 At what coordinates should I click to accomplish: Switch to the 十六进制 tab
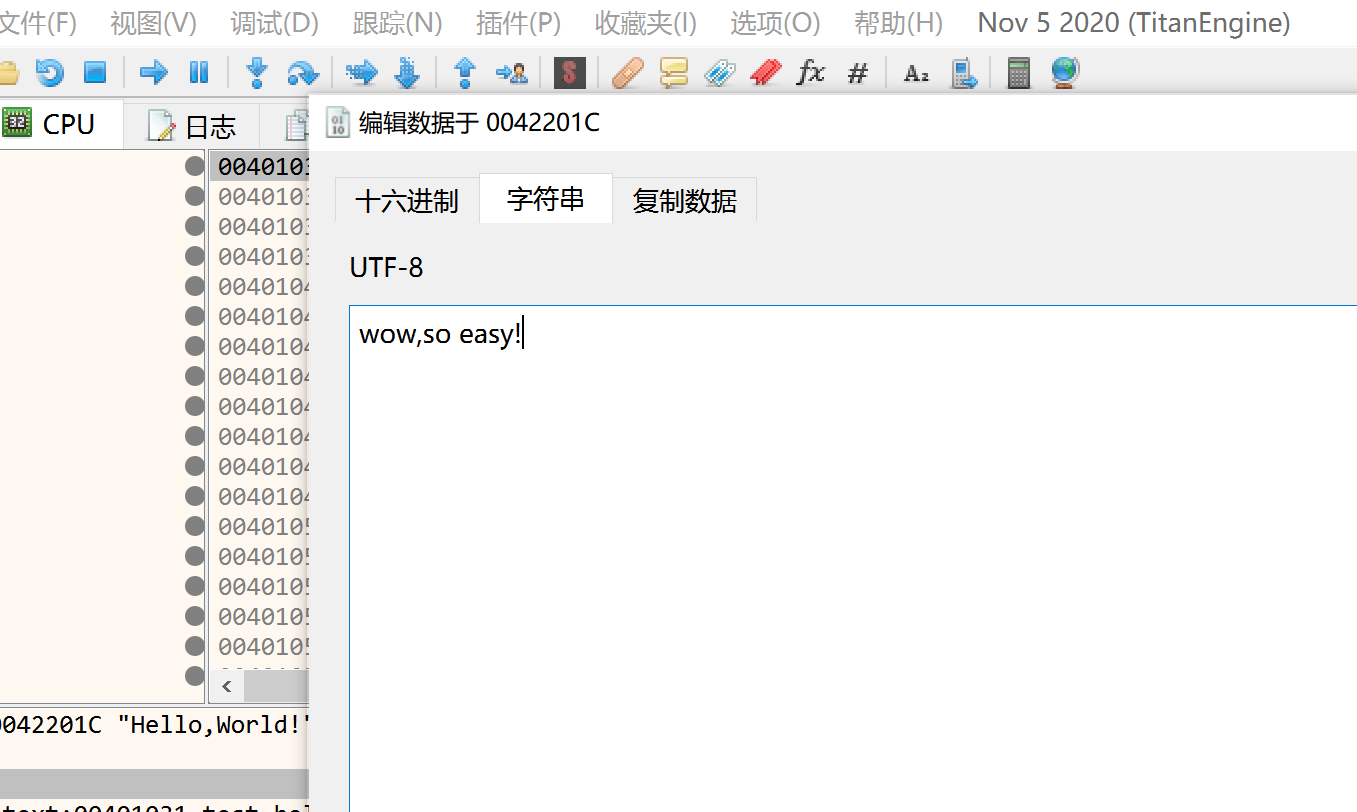(x=407, y=200)
